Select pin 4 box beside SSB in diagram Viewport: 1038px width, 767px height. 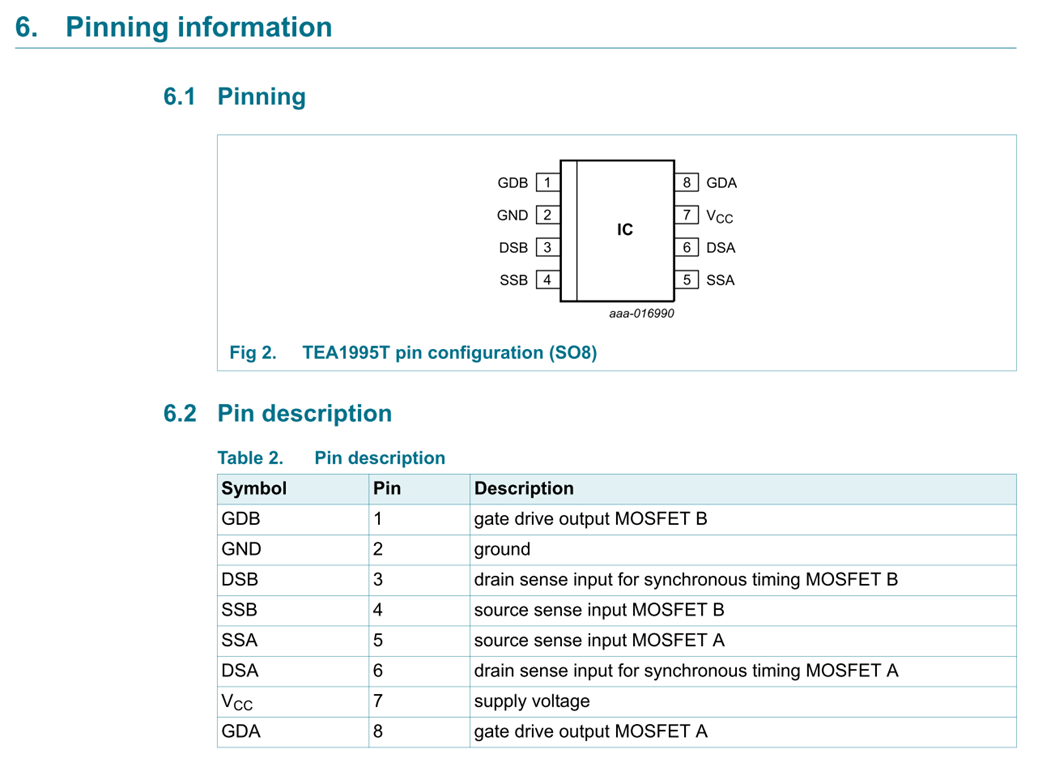tap(547, 280)
